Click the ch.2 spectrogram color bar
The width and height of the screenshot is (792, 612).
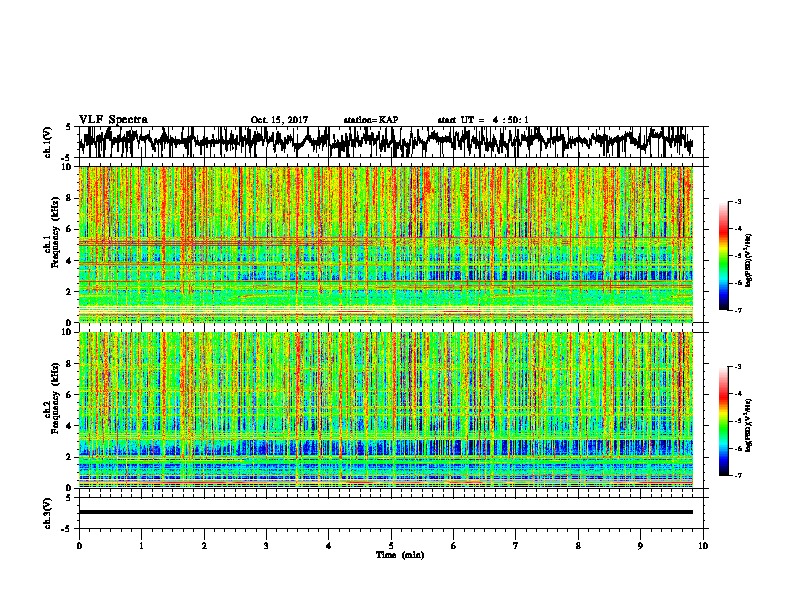coord(723,421)
